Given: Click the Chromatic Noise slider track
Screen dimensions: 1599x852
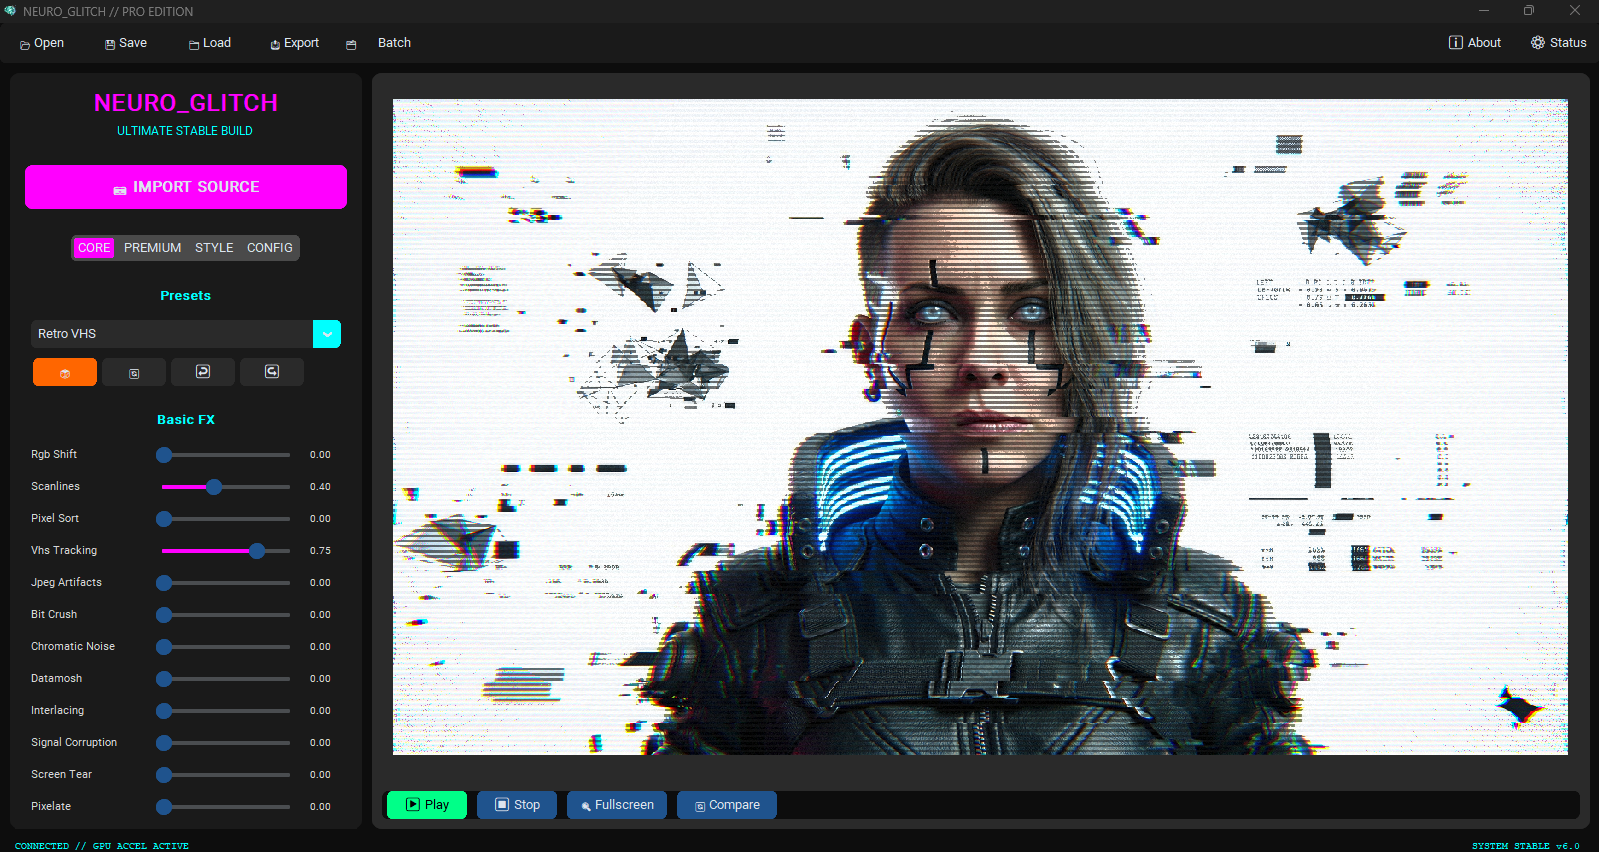Looking at the screenshot, I should tap(226, 647).
